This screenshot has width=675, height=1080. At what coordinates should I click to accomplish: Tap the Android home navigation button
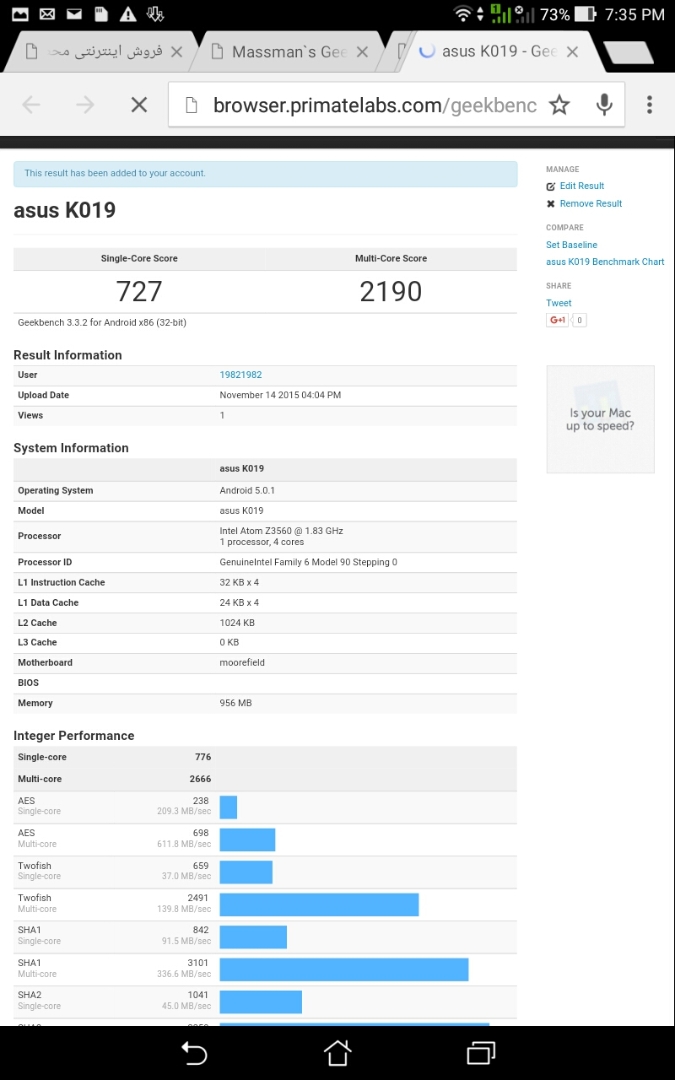tap(338, 1052)
